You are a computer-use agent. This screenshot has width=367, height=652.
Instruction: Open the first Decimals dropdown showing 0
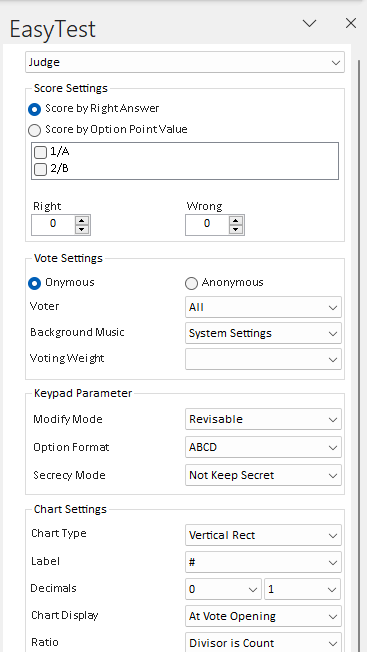pos(223,589)
